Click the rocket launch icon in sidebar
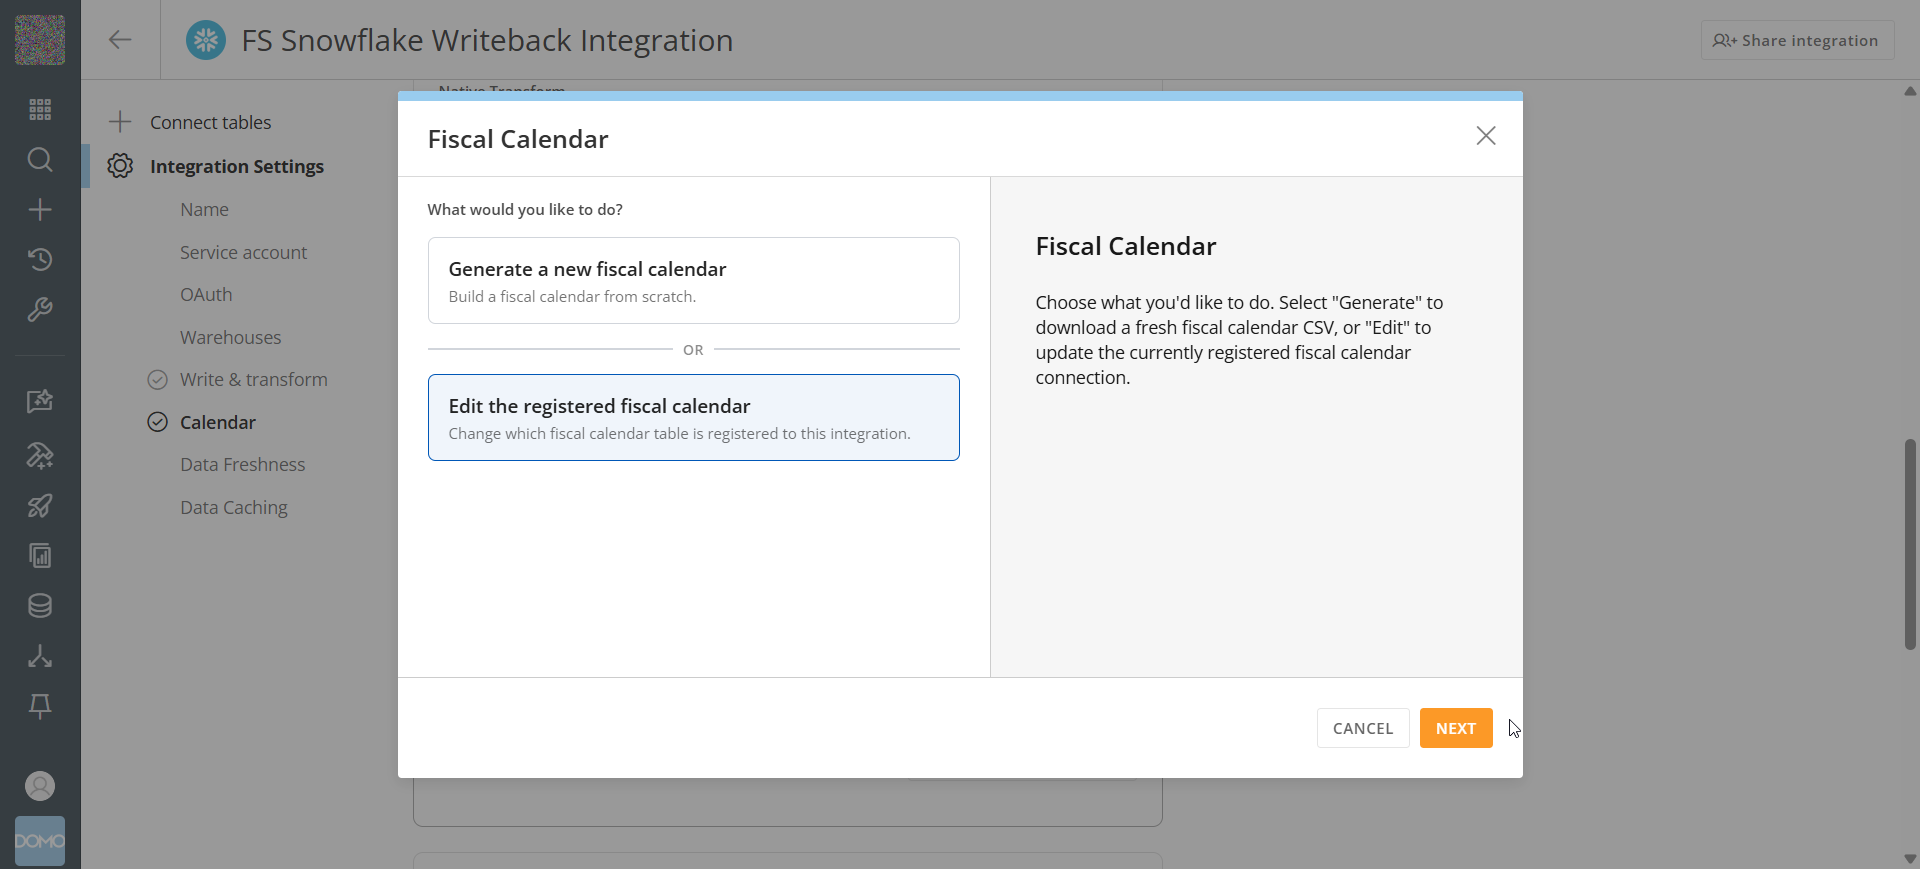 pyautogui.click(x=40, y=506)
